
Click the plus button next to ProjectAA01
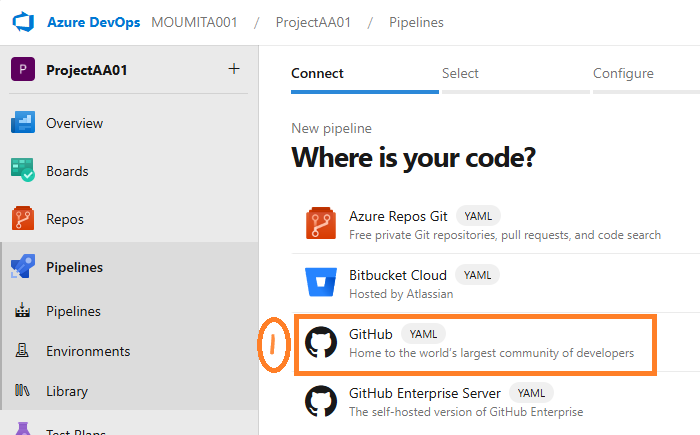coord(234,69)
